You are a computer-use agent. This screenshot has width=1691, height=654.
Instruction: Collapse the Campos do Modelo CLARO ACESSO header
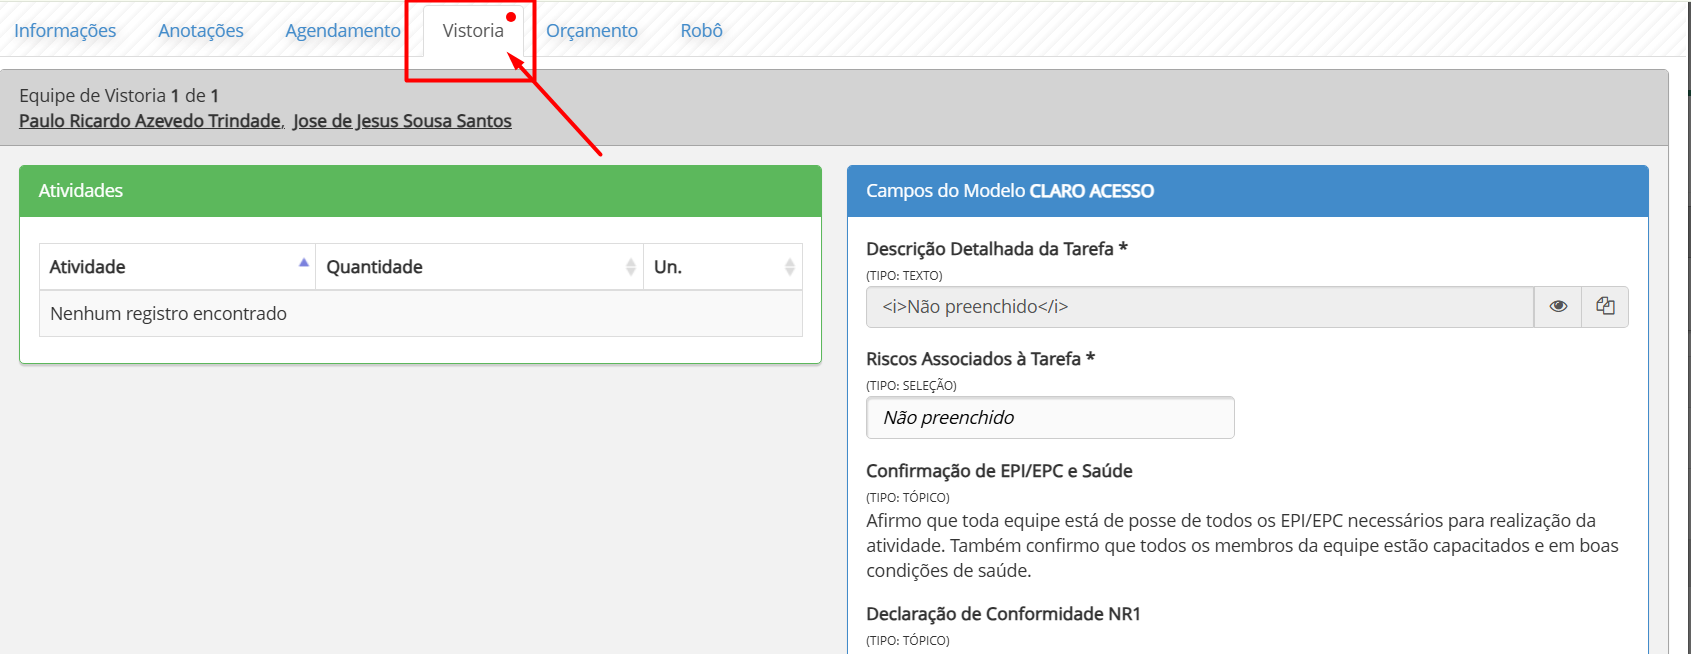1247,191
